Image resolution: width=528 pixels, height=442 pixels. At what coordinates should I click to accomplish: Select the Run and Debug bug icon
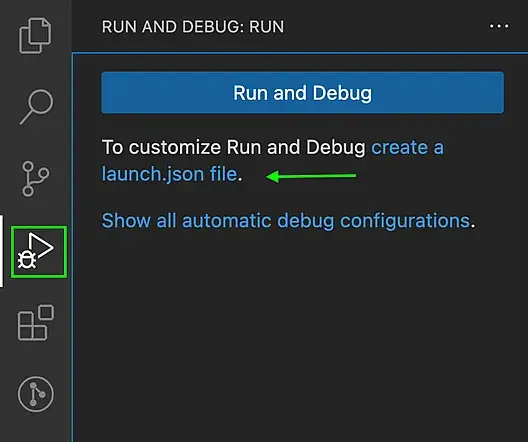(36, 250)
